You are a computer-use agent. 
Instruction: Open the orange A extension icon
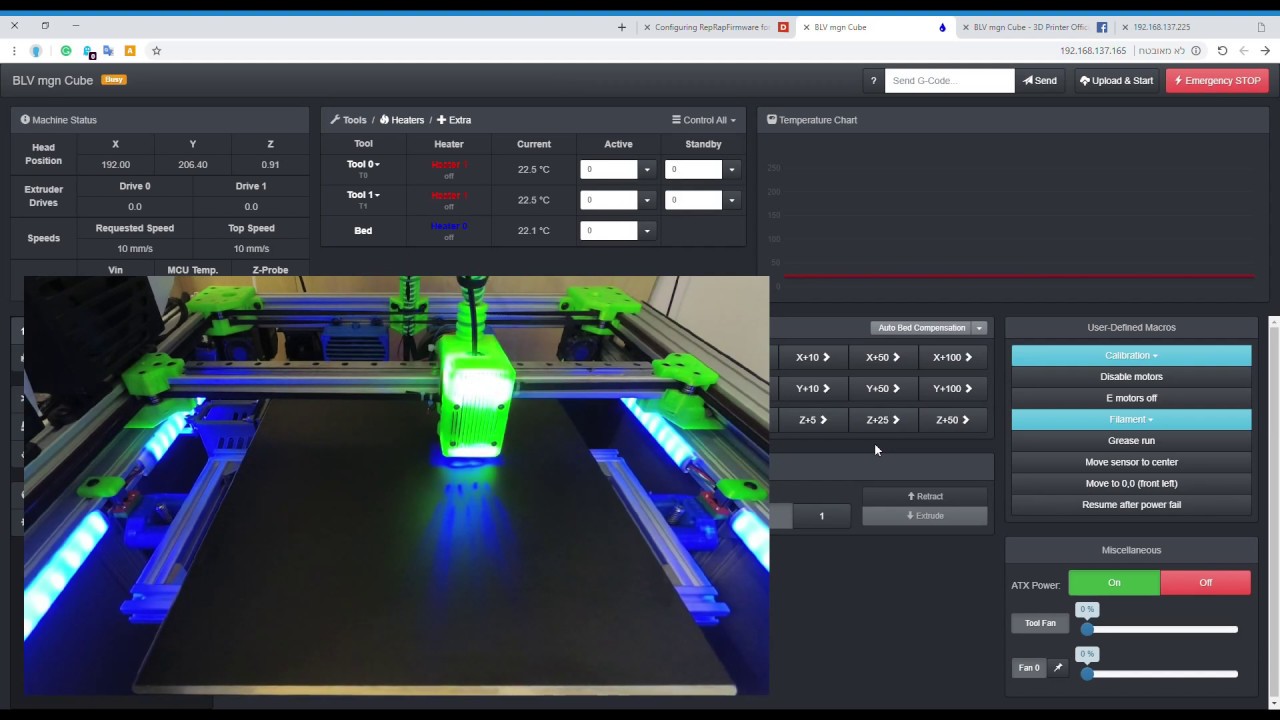(x=130, y=50)
